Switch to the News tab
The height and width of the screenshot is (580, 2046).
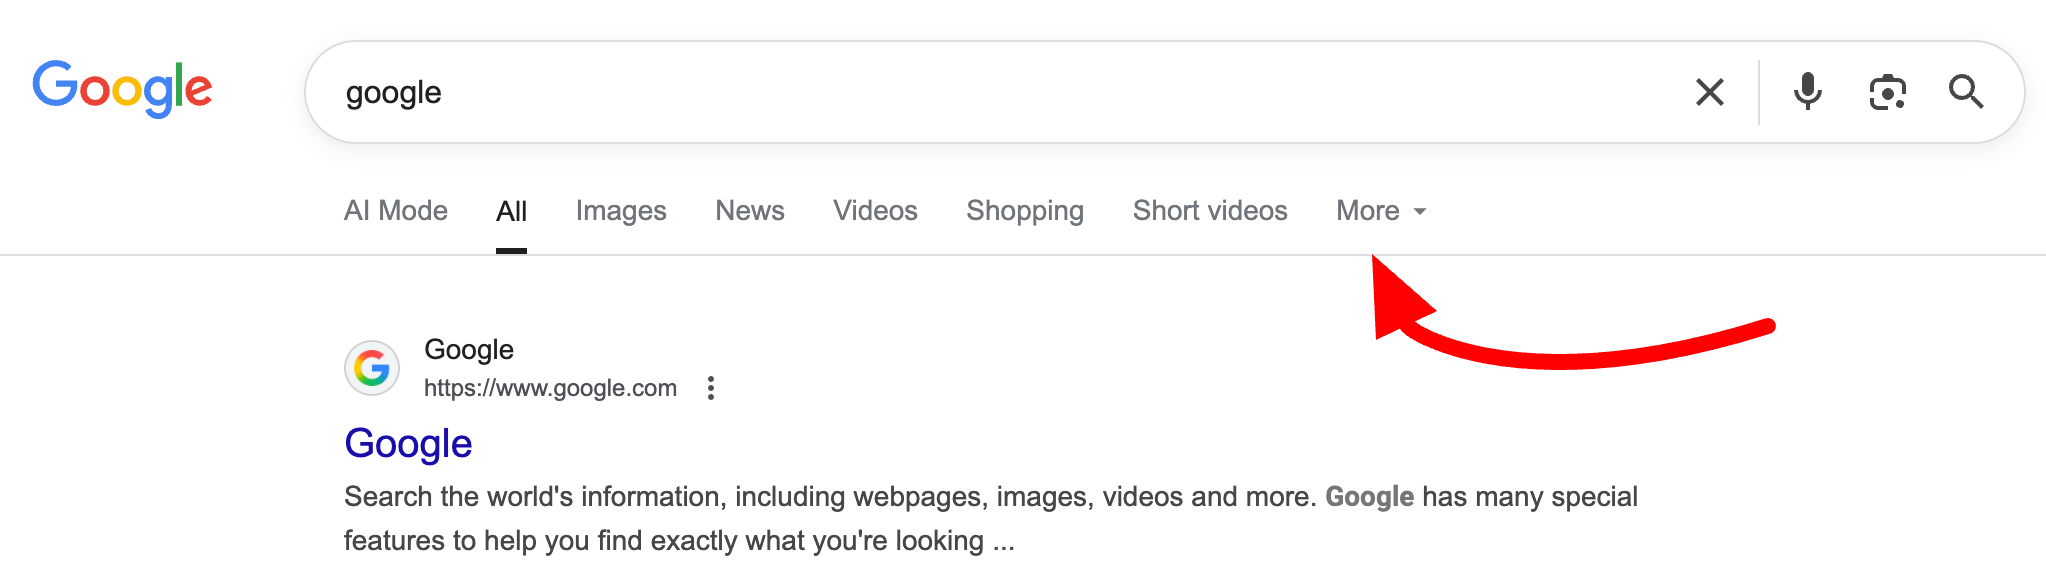(x=749, y=211)
